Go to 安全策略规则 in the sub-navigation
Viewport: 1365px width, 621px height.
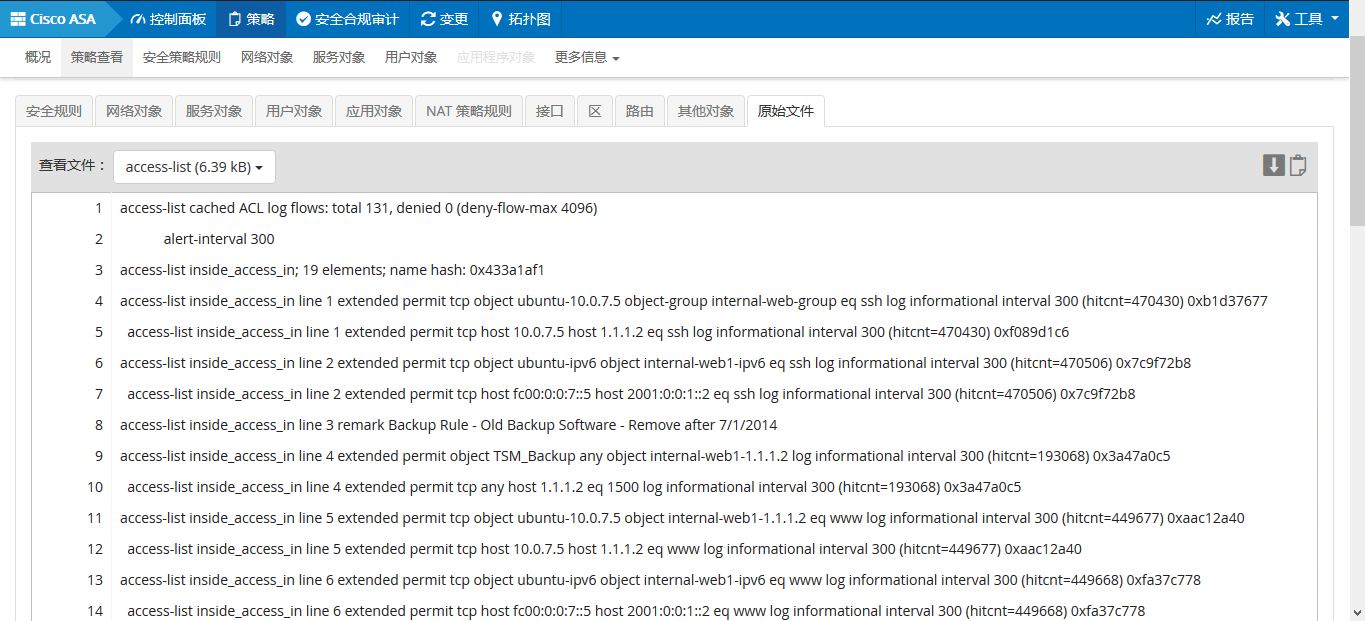tap(181, 58)
